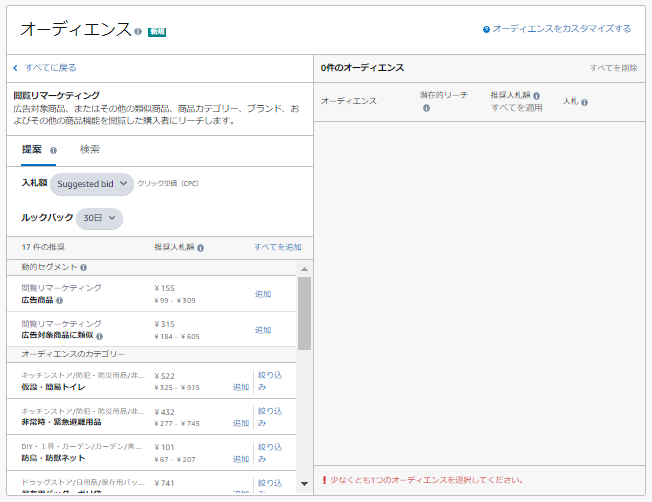Click the ¥522 suggested bid value
The image size is (652, 502).
(x=165, y=376)
